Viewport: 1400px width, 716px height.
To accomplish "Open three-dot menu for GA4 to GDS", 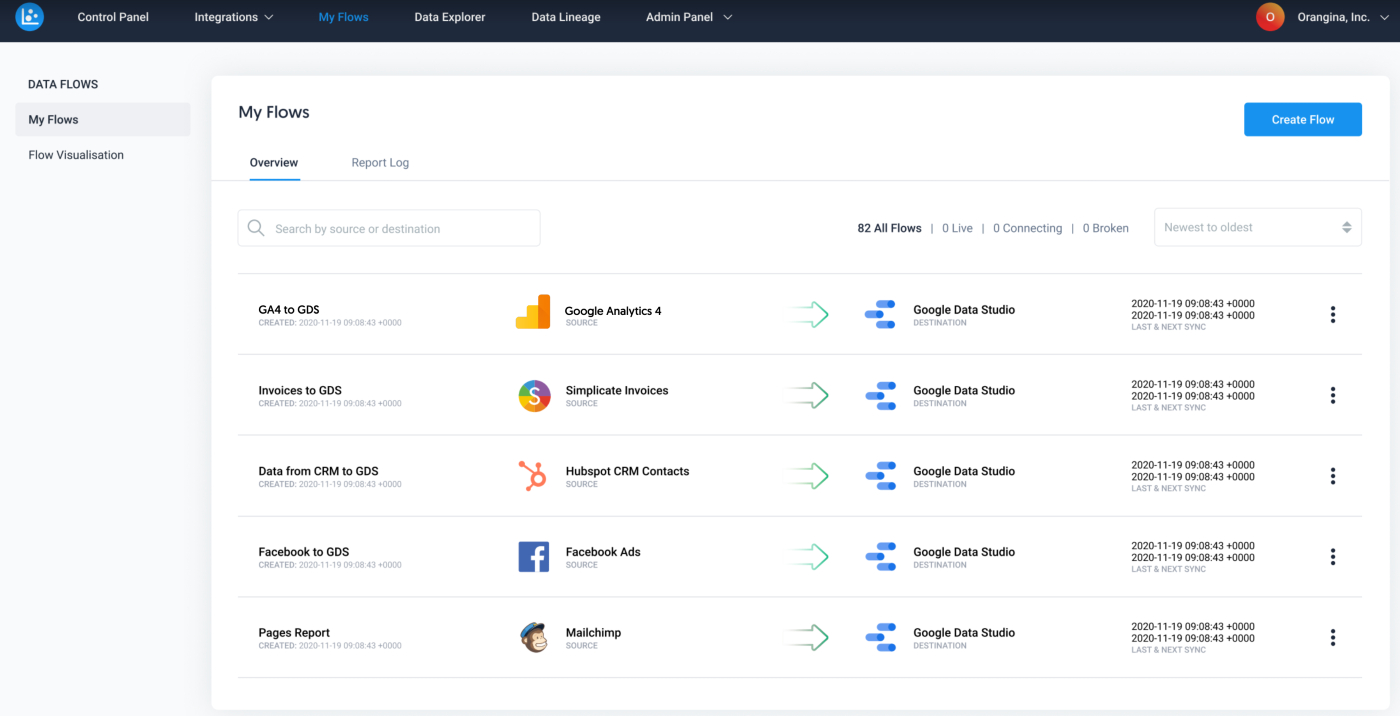I will [x=1332, y=315].
